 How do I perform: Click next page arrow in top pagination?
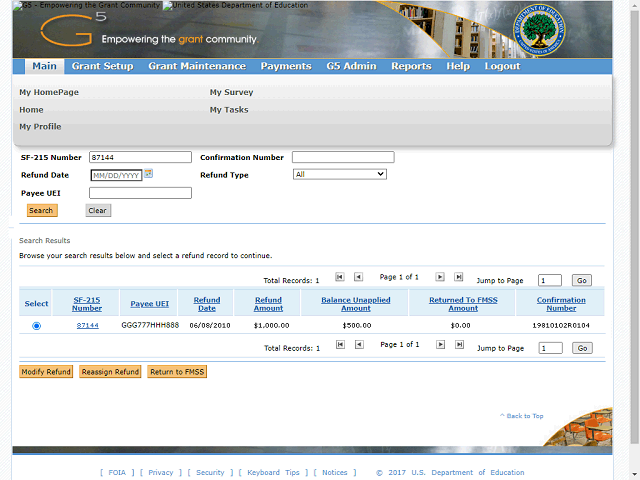click(440, 277)
